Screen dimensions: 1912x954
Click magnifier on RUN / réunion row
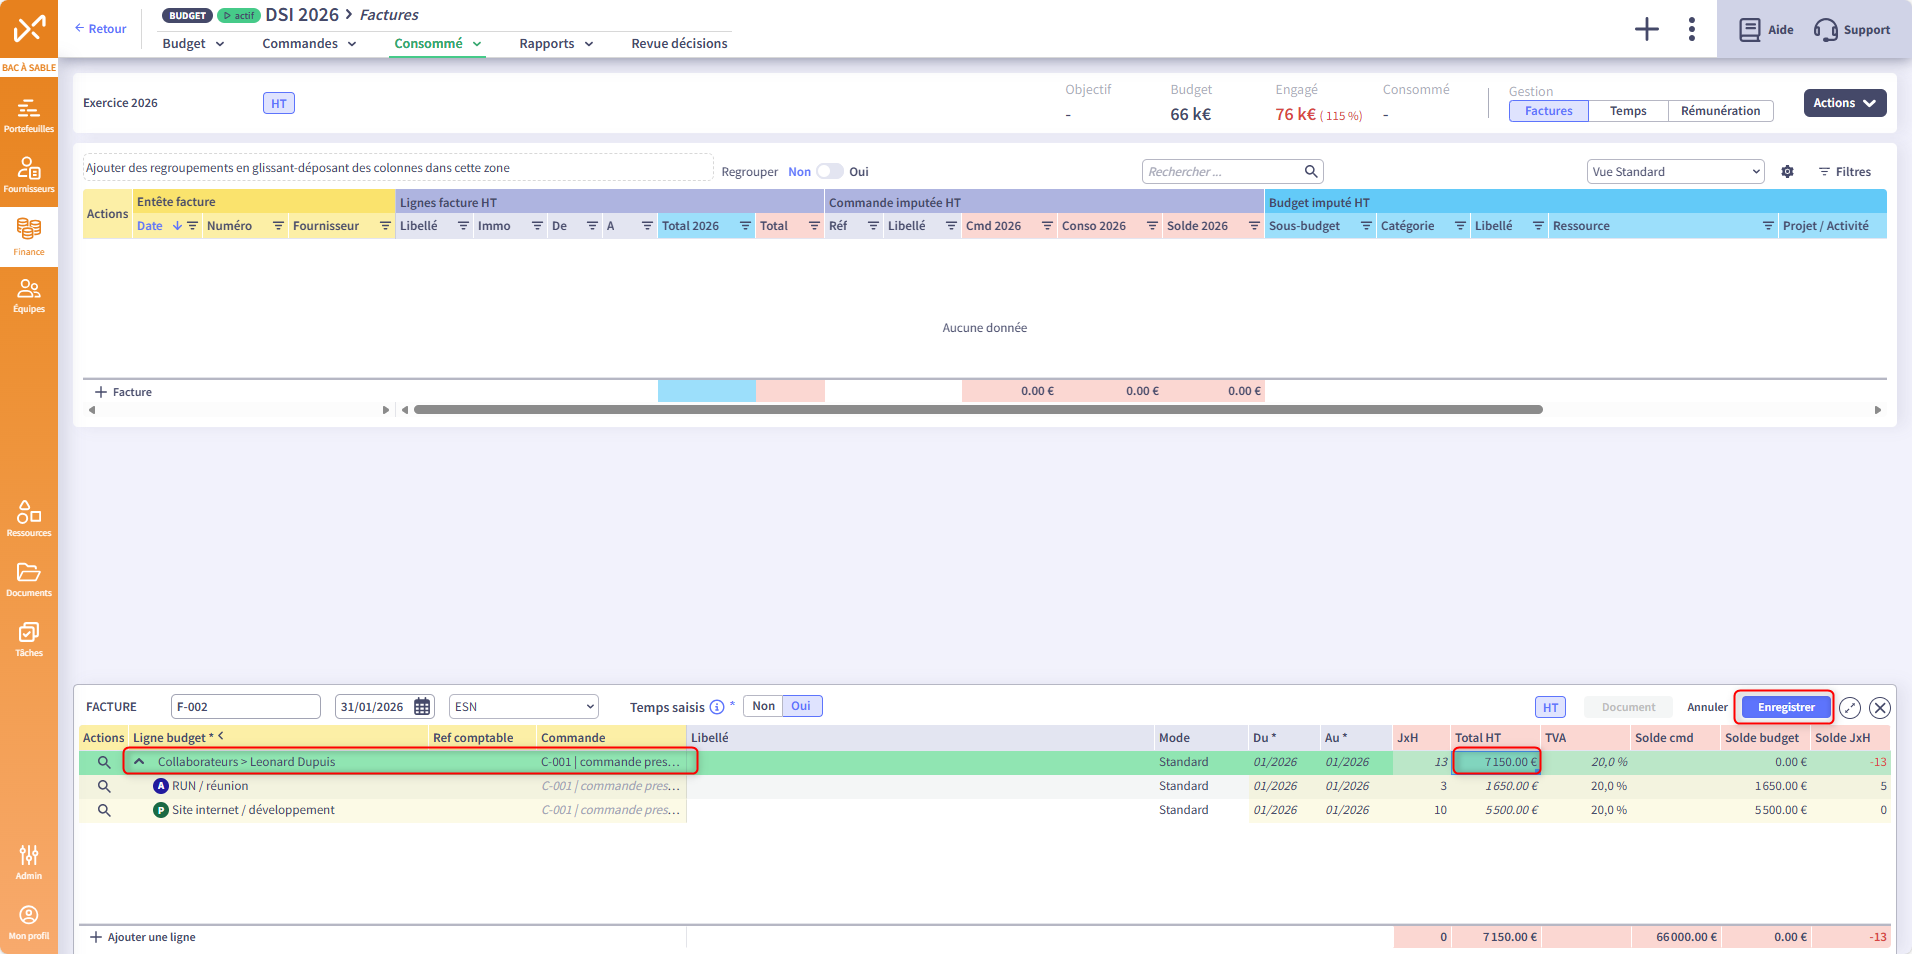tap(104, 786)
